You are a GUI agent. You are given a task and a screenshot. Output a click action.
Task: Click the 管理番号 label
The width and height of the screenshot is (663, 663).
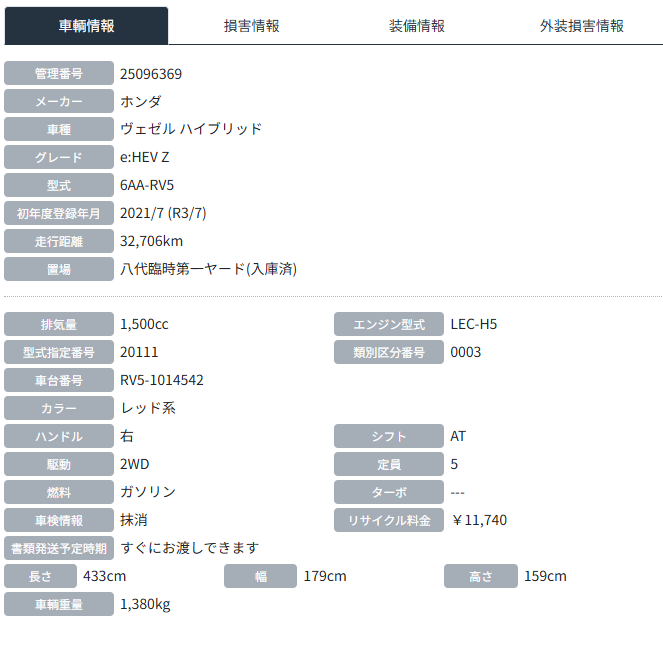(x=59, y=73)
